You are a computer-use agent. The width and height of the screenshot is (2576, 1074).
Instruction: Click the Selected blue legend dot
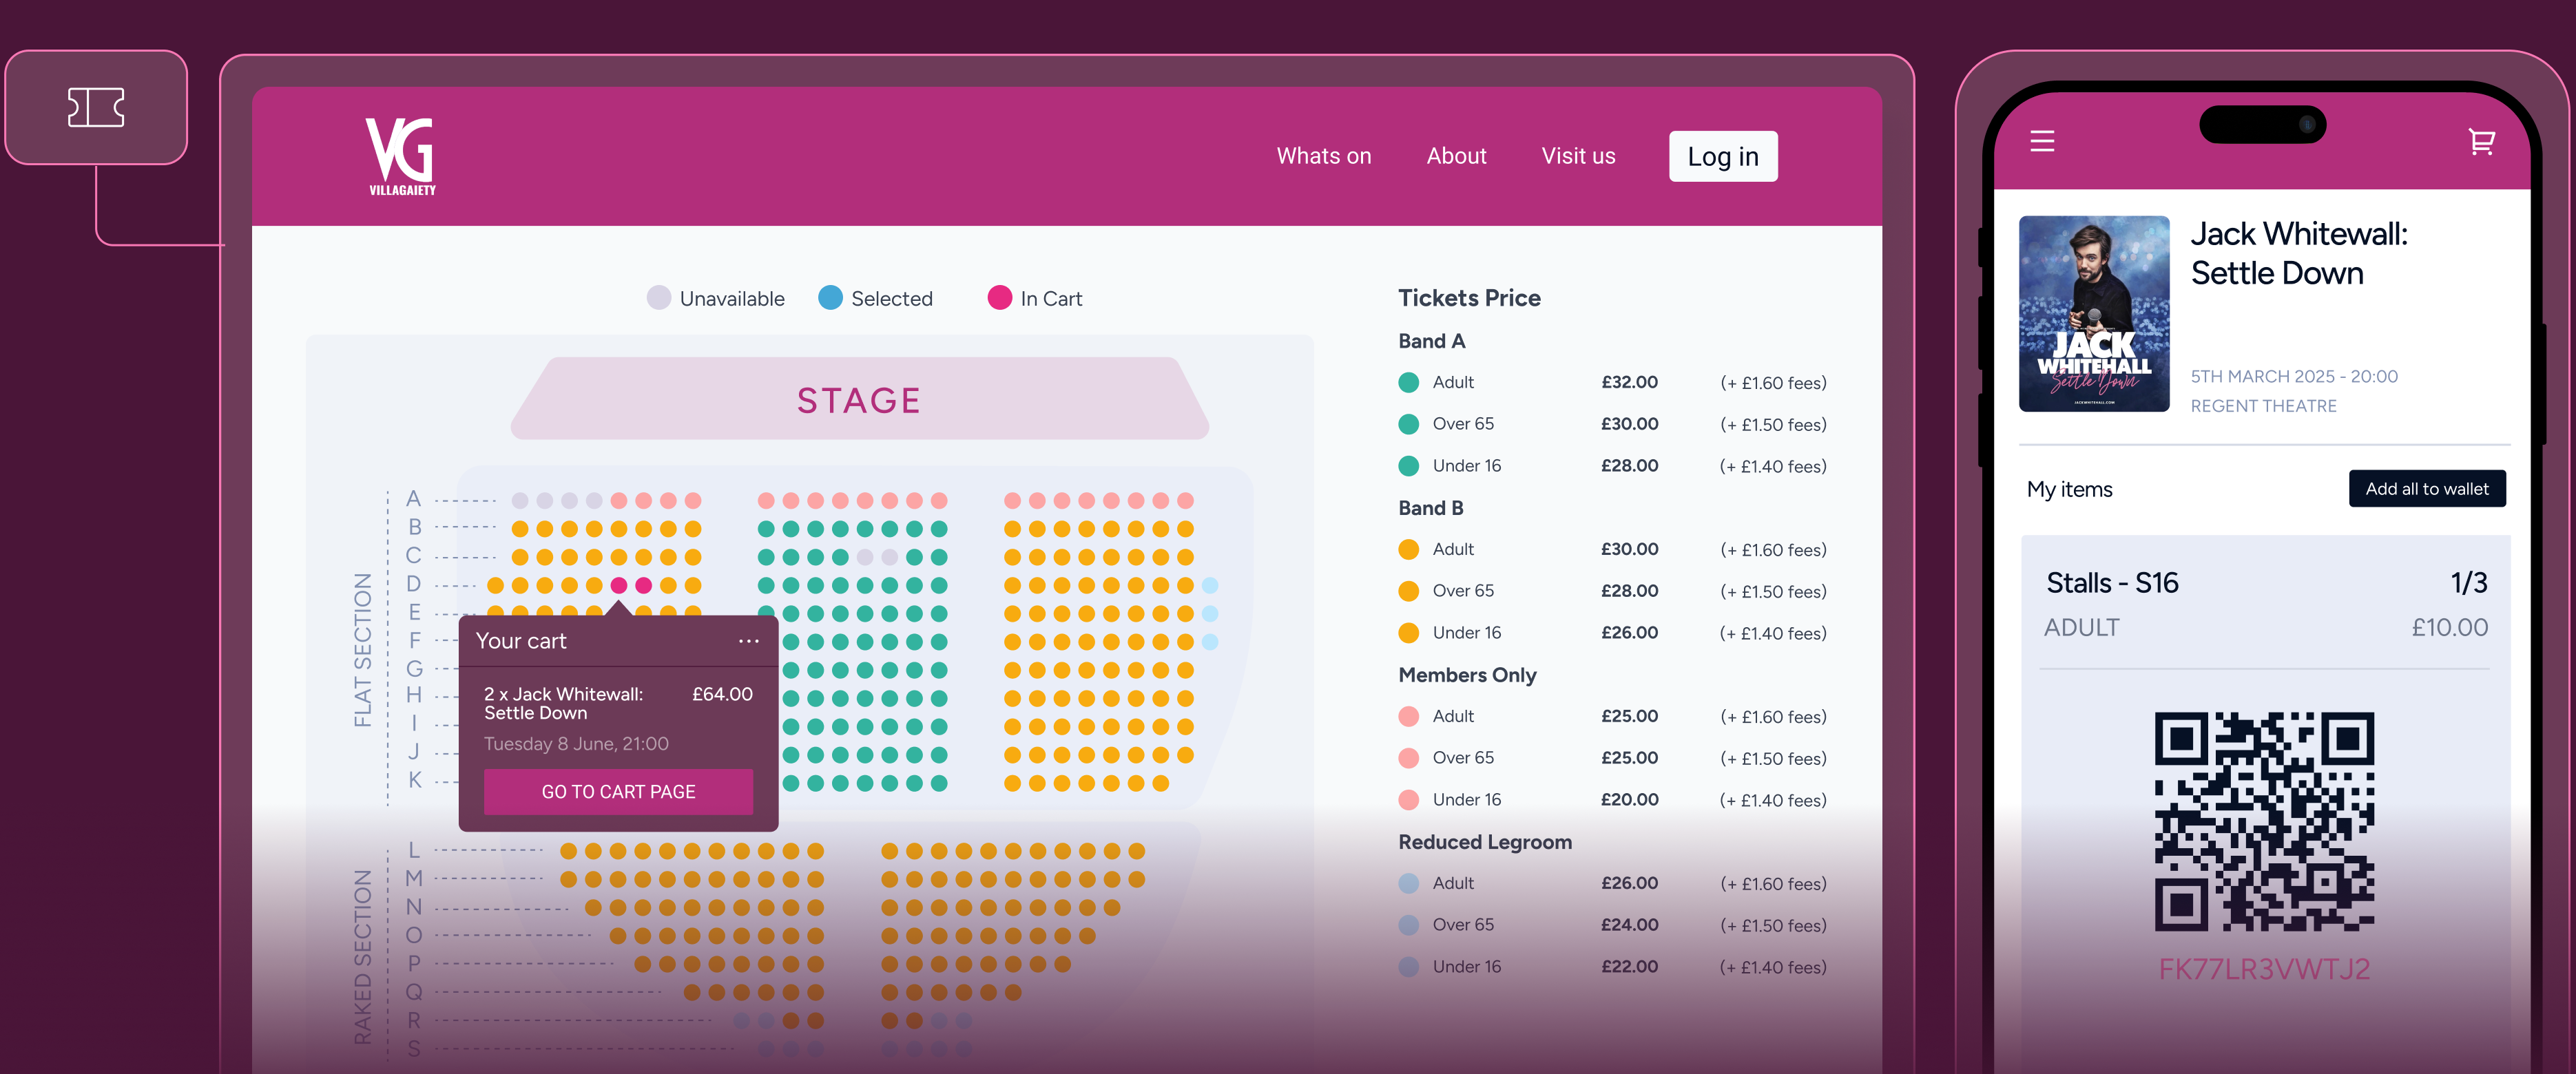point(830,298)
